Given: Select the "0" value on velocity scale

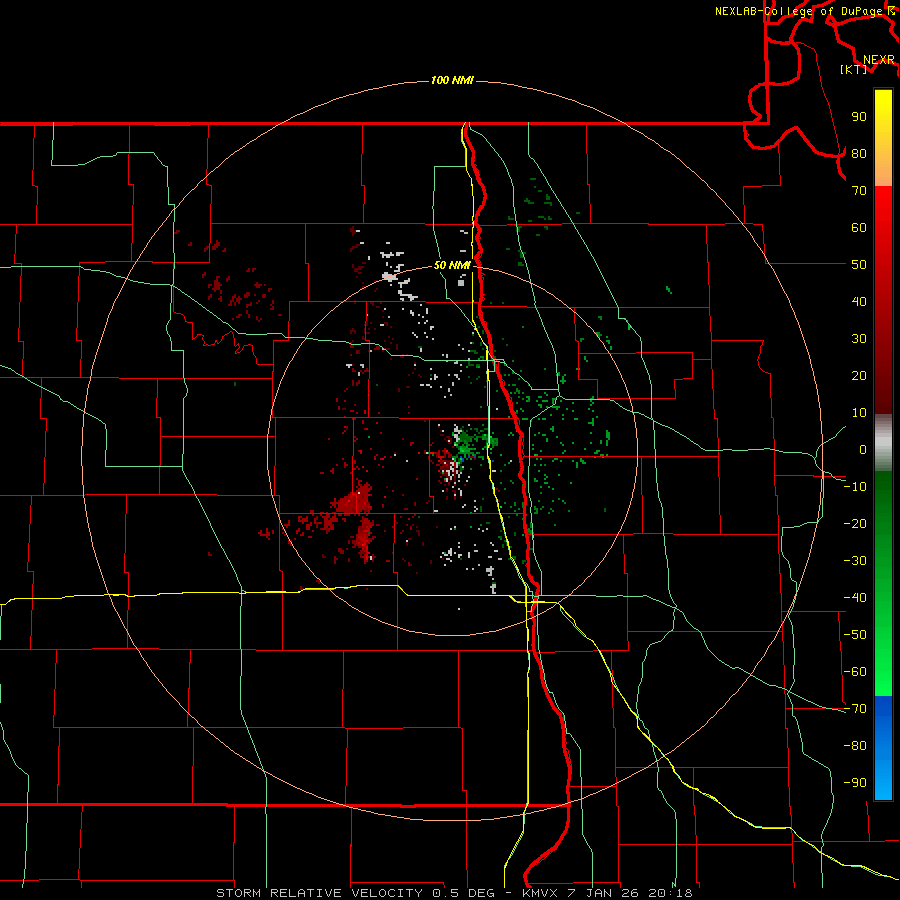Looking at the screenshot, I should [863, 450].
